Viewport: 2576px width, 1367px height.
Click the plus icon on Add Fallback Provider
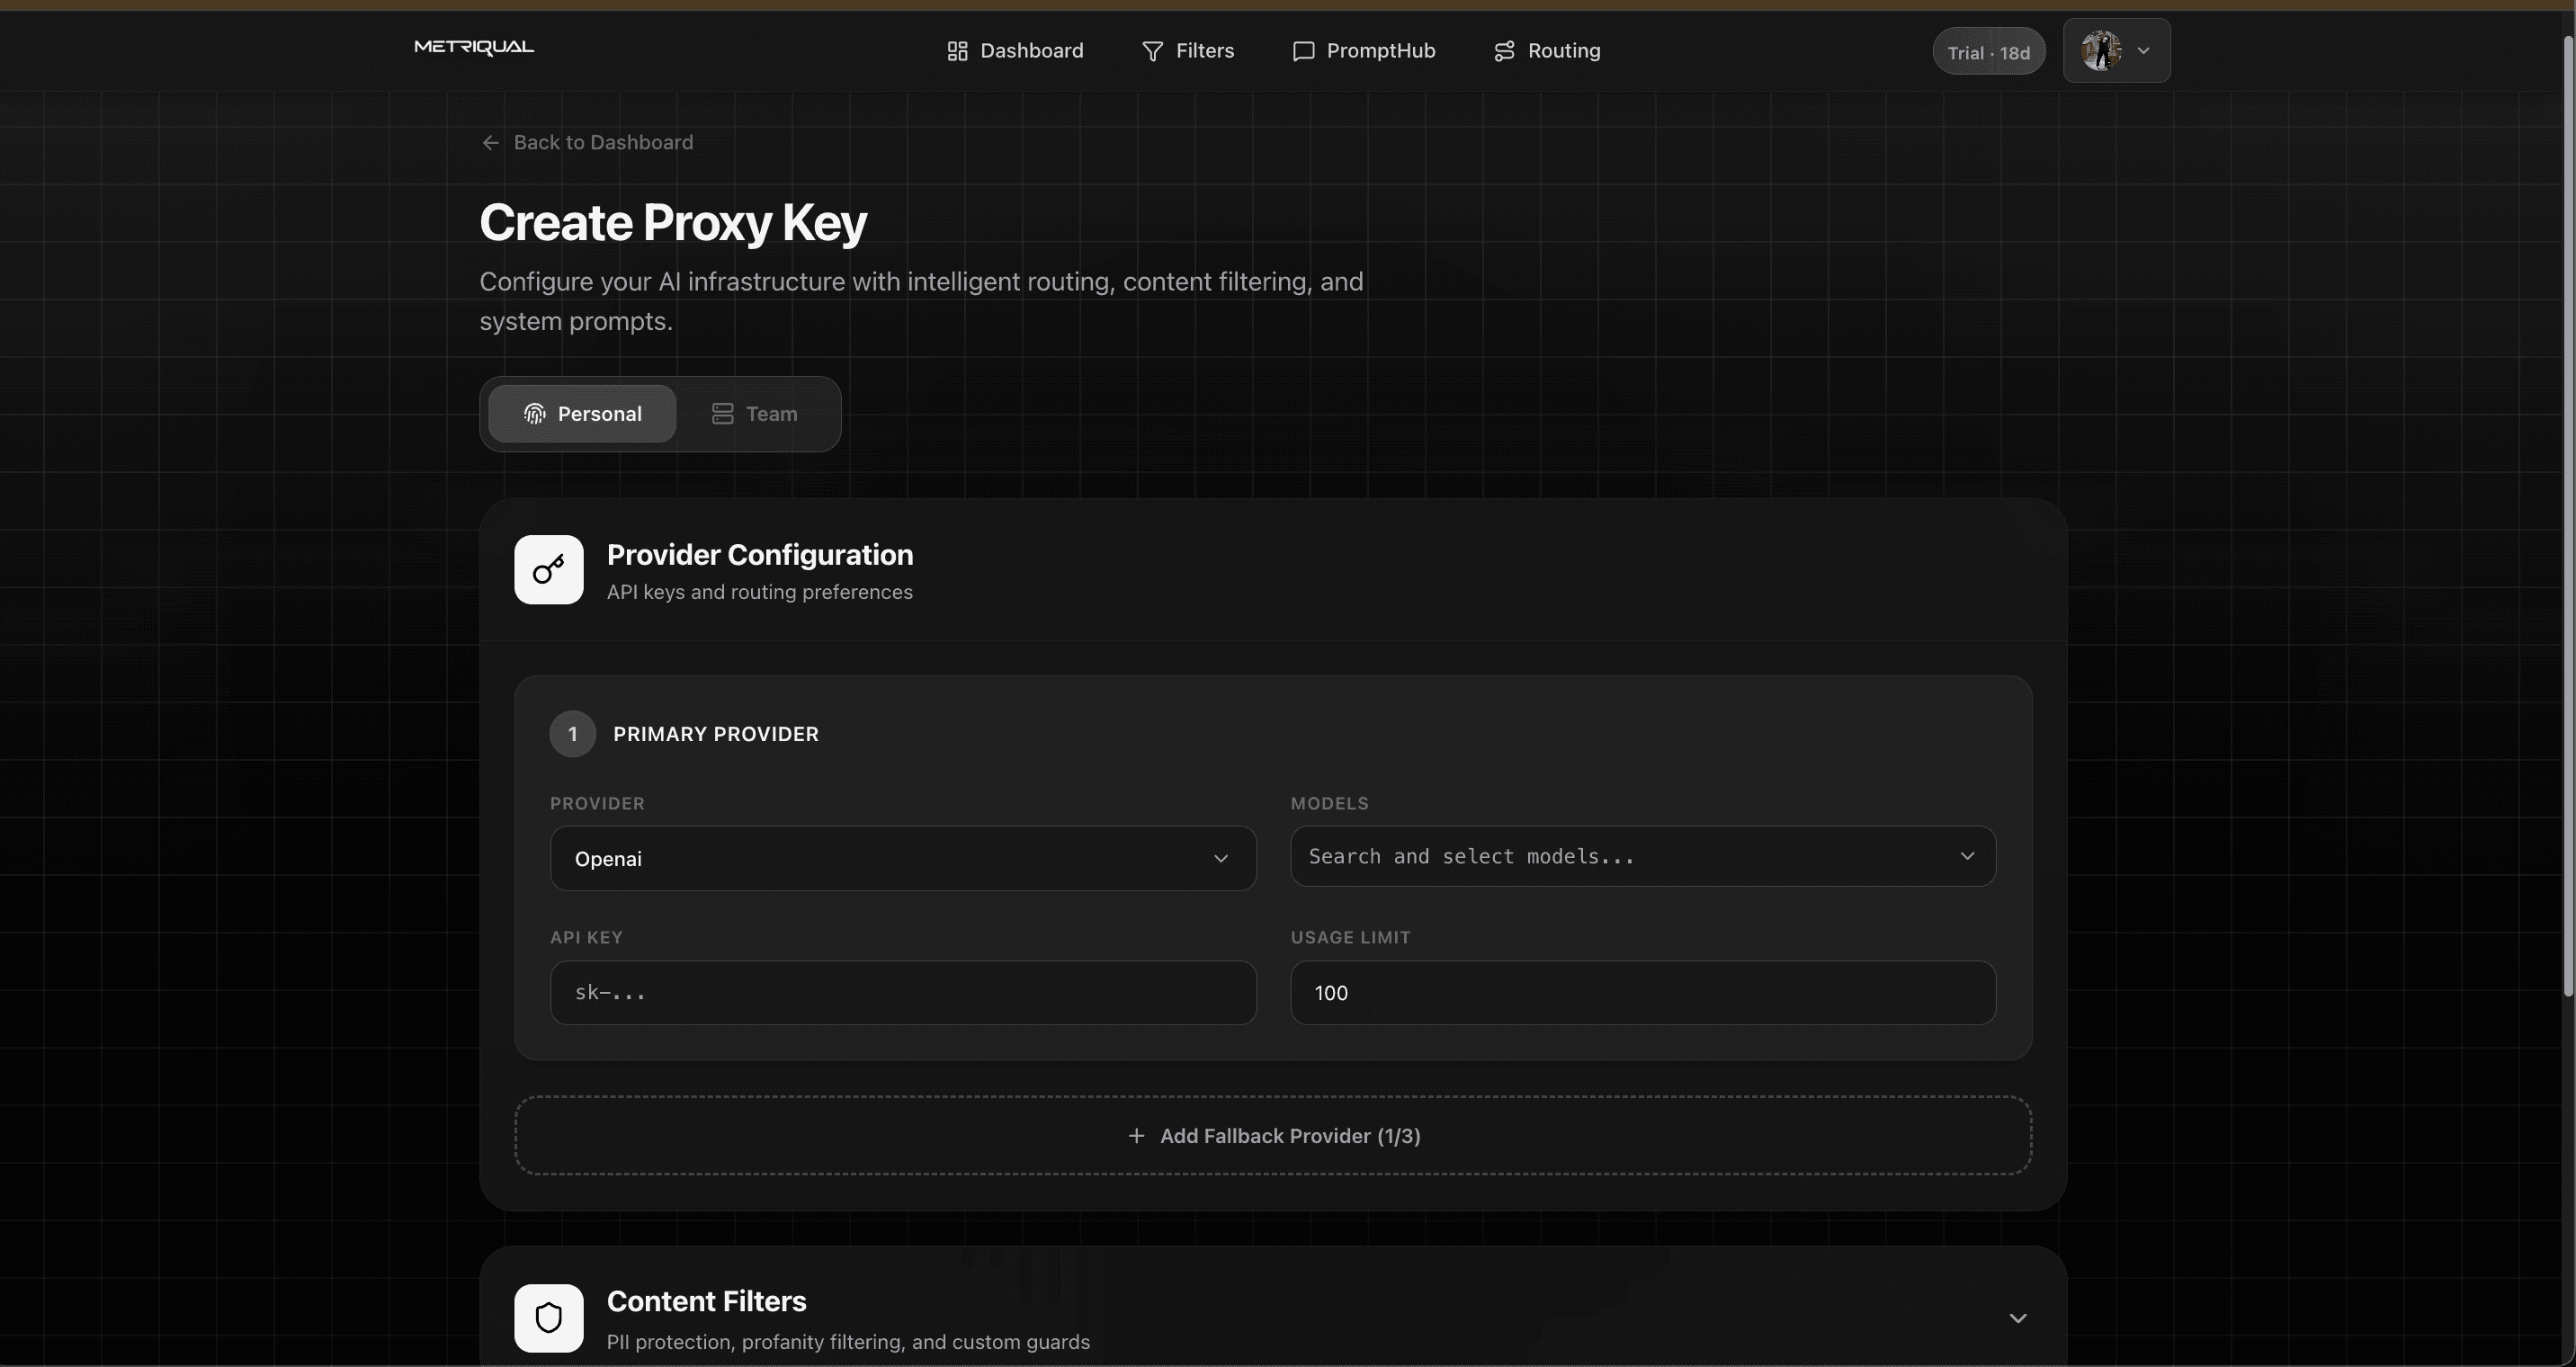point(1137,1136)
